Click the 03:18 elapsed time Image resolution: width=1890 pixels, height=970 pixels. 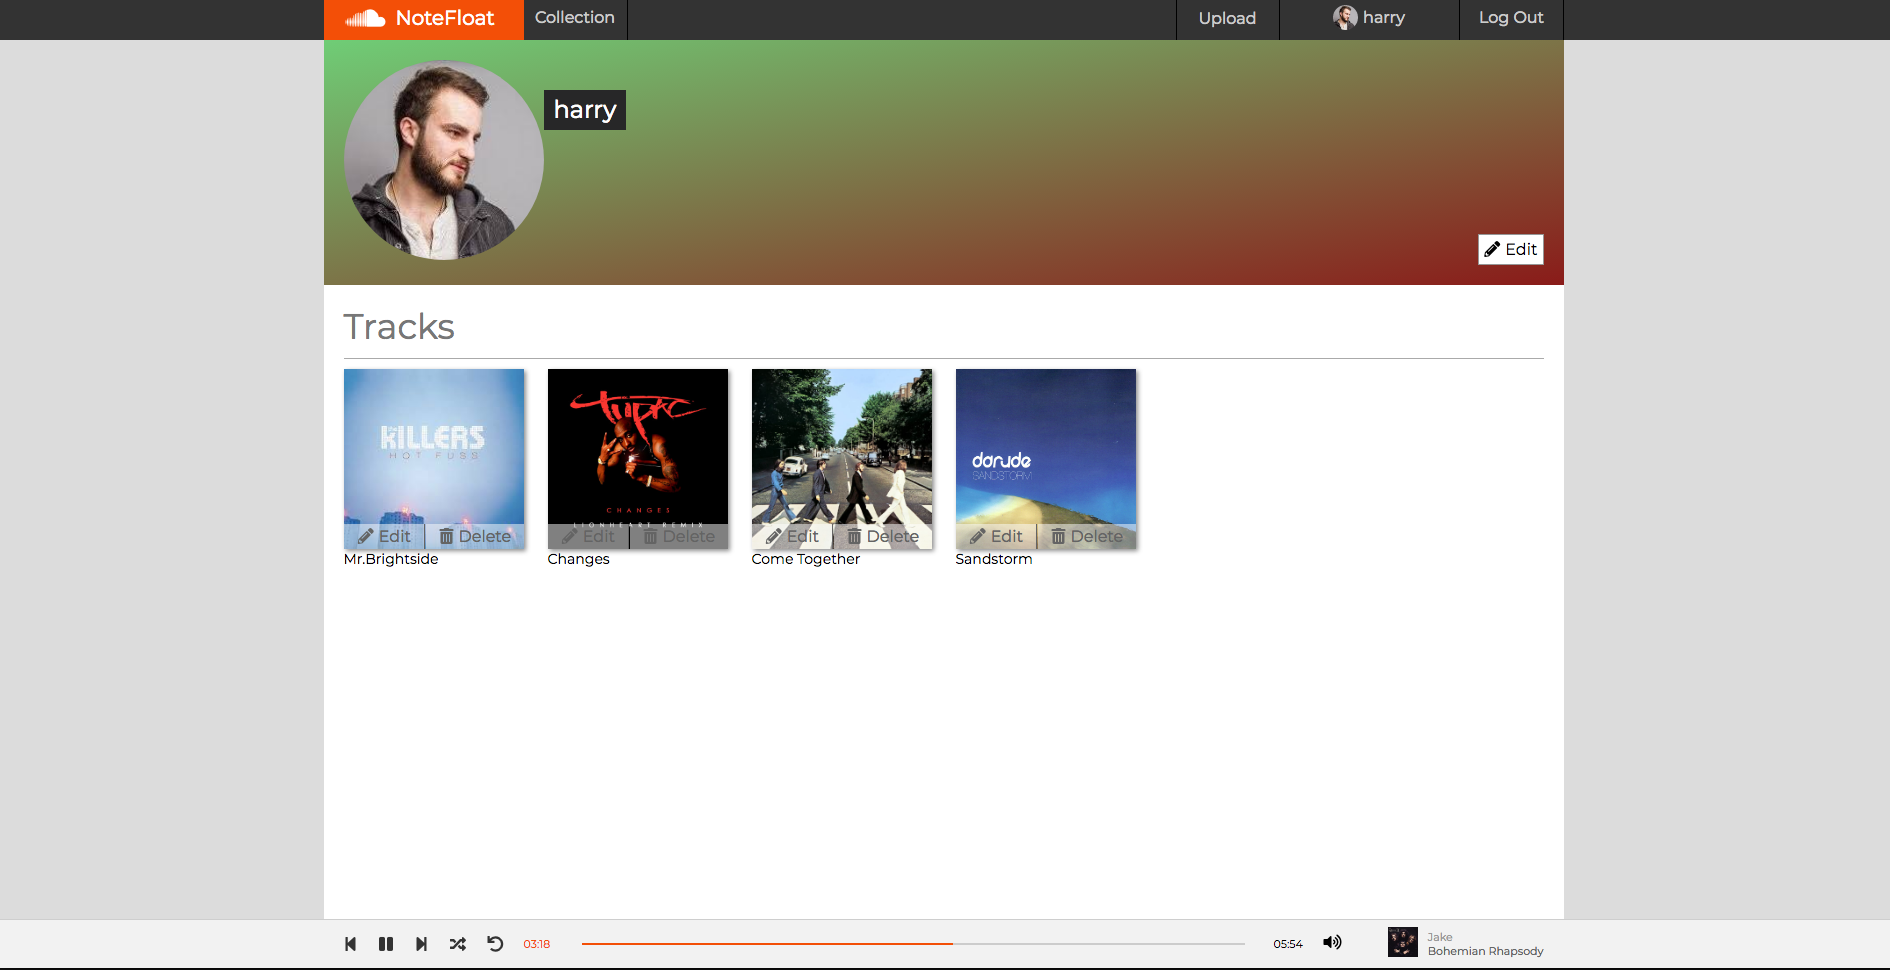(537, 944)
